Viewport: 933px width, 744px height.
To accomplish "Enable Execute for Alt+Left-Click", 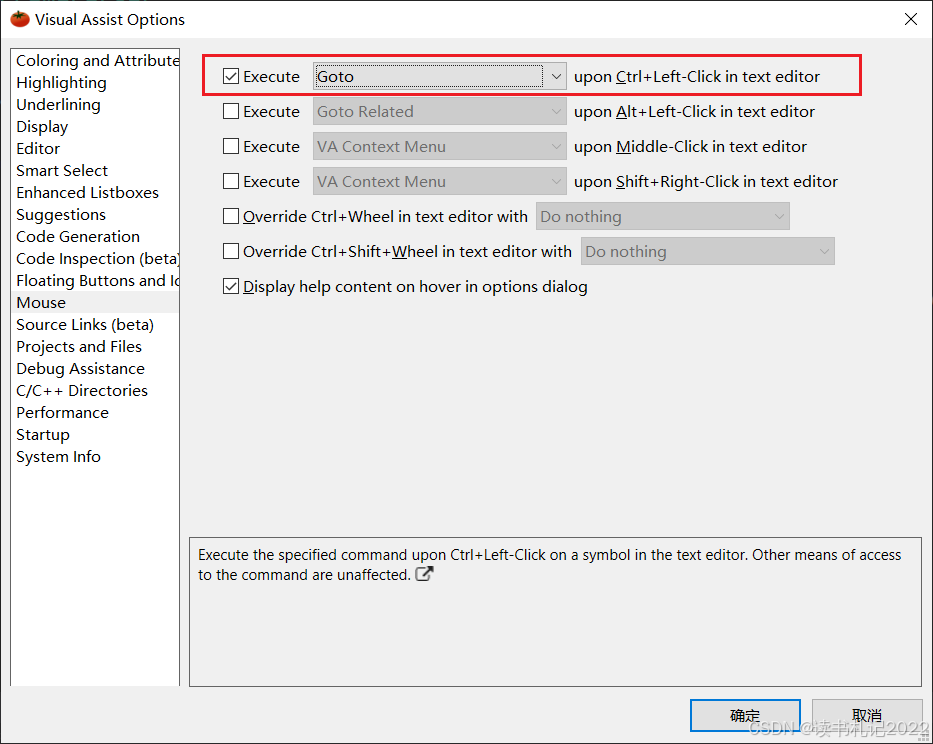I will (231, 111).
